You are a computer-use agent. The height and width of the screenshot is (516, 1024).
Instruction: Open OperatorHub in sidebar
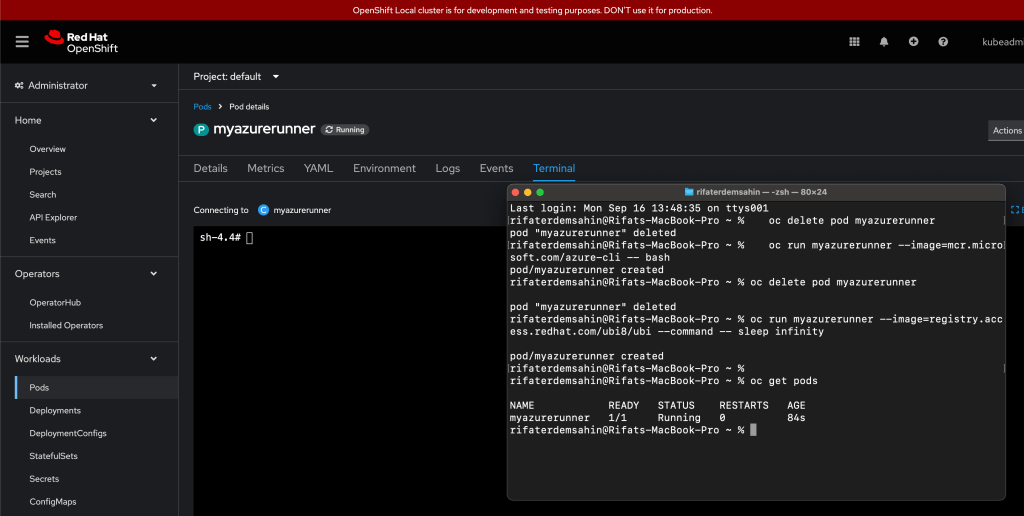point(55,302)
